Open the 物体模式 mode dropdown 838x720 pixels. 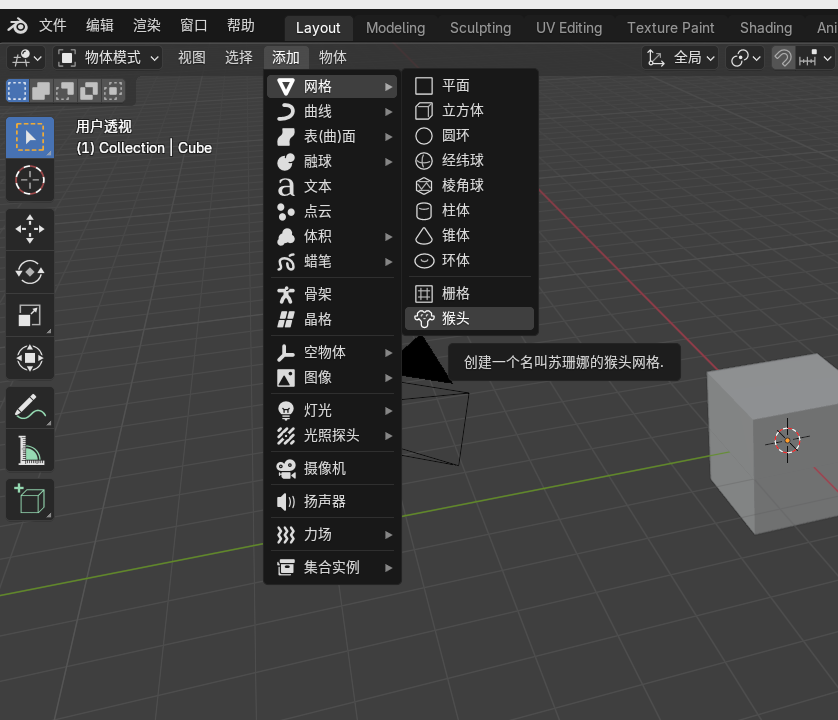coord(108,58)
